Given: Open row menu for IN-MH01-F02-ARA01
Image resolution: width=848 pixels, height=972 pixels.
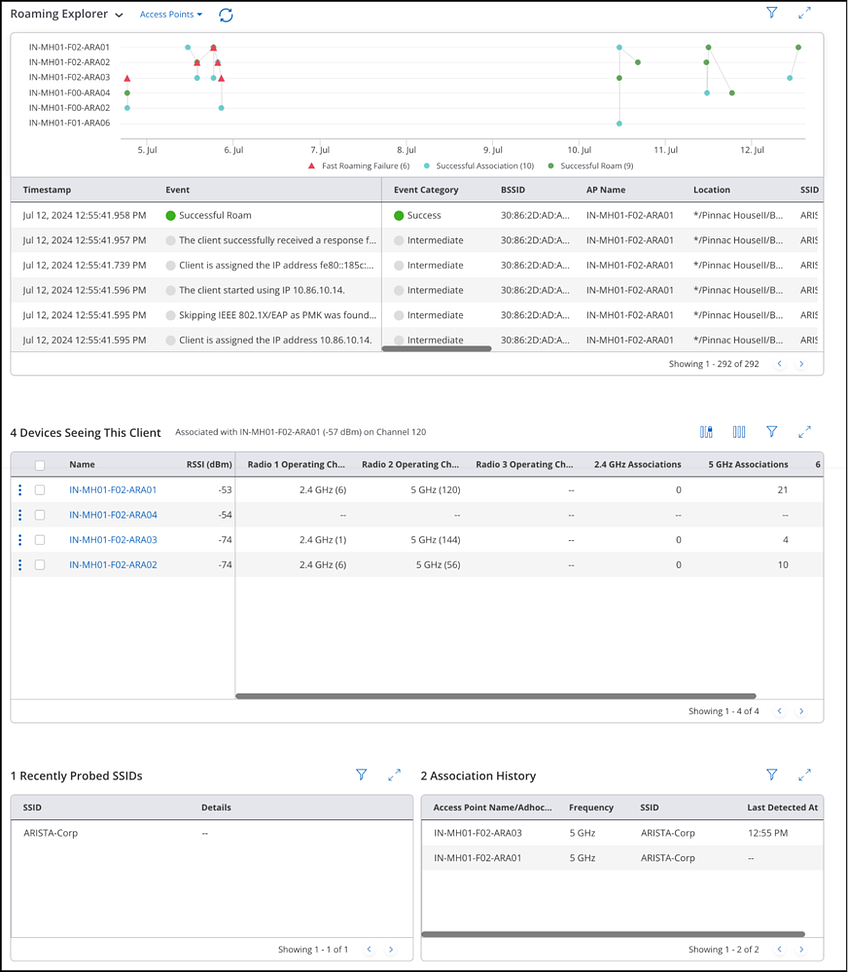Looking at the screenshot, I should pos(20,490).
